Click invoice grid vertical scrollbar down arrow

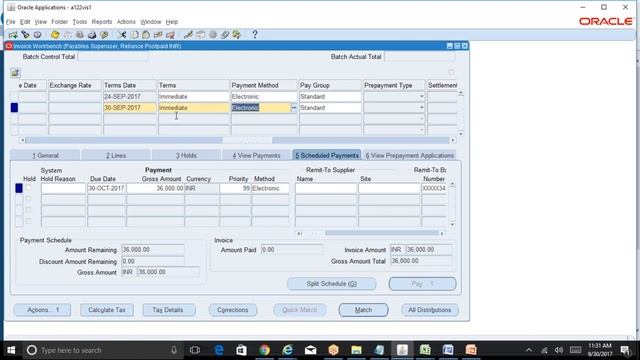click(x=461, y=133)
